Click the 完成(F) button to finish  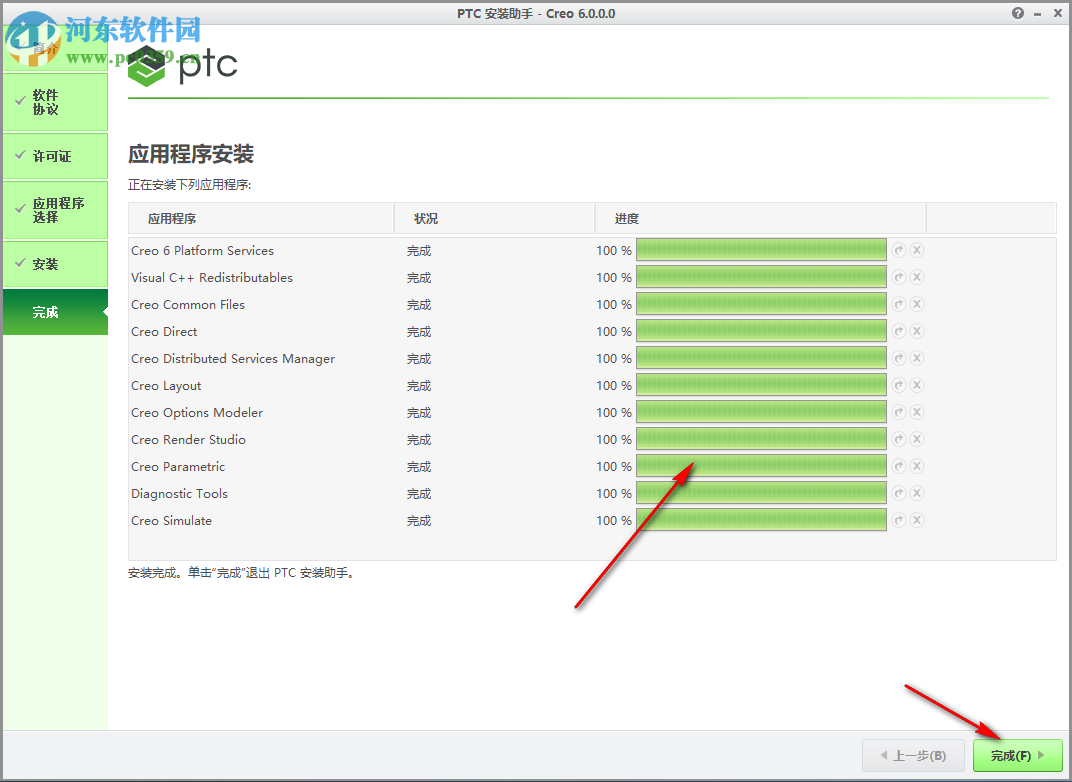1016,755
